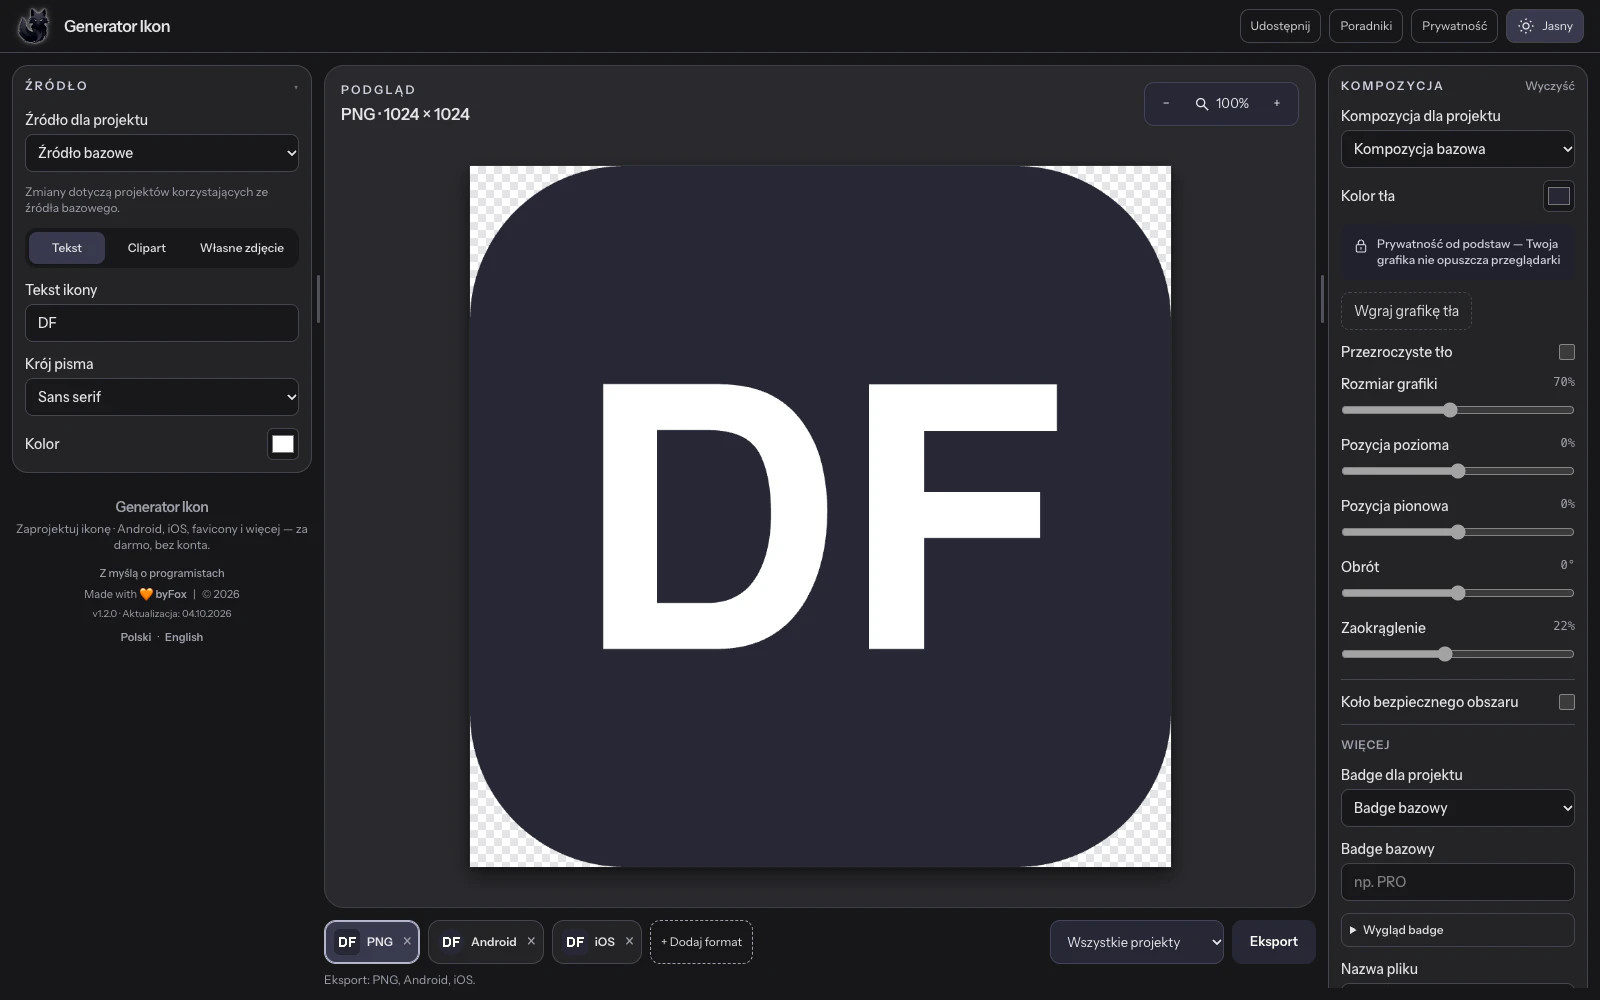The height and width of the screenshot is (1000, 1600).
Task: Open the Kompozycja bazowa dropdown
Action: tap(1458, 149)
